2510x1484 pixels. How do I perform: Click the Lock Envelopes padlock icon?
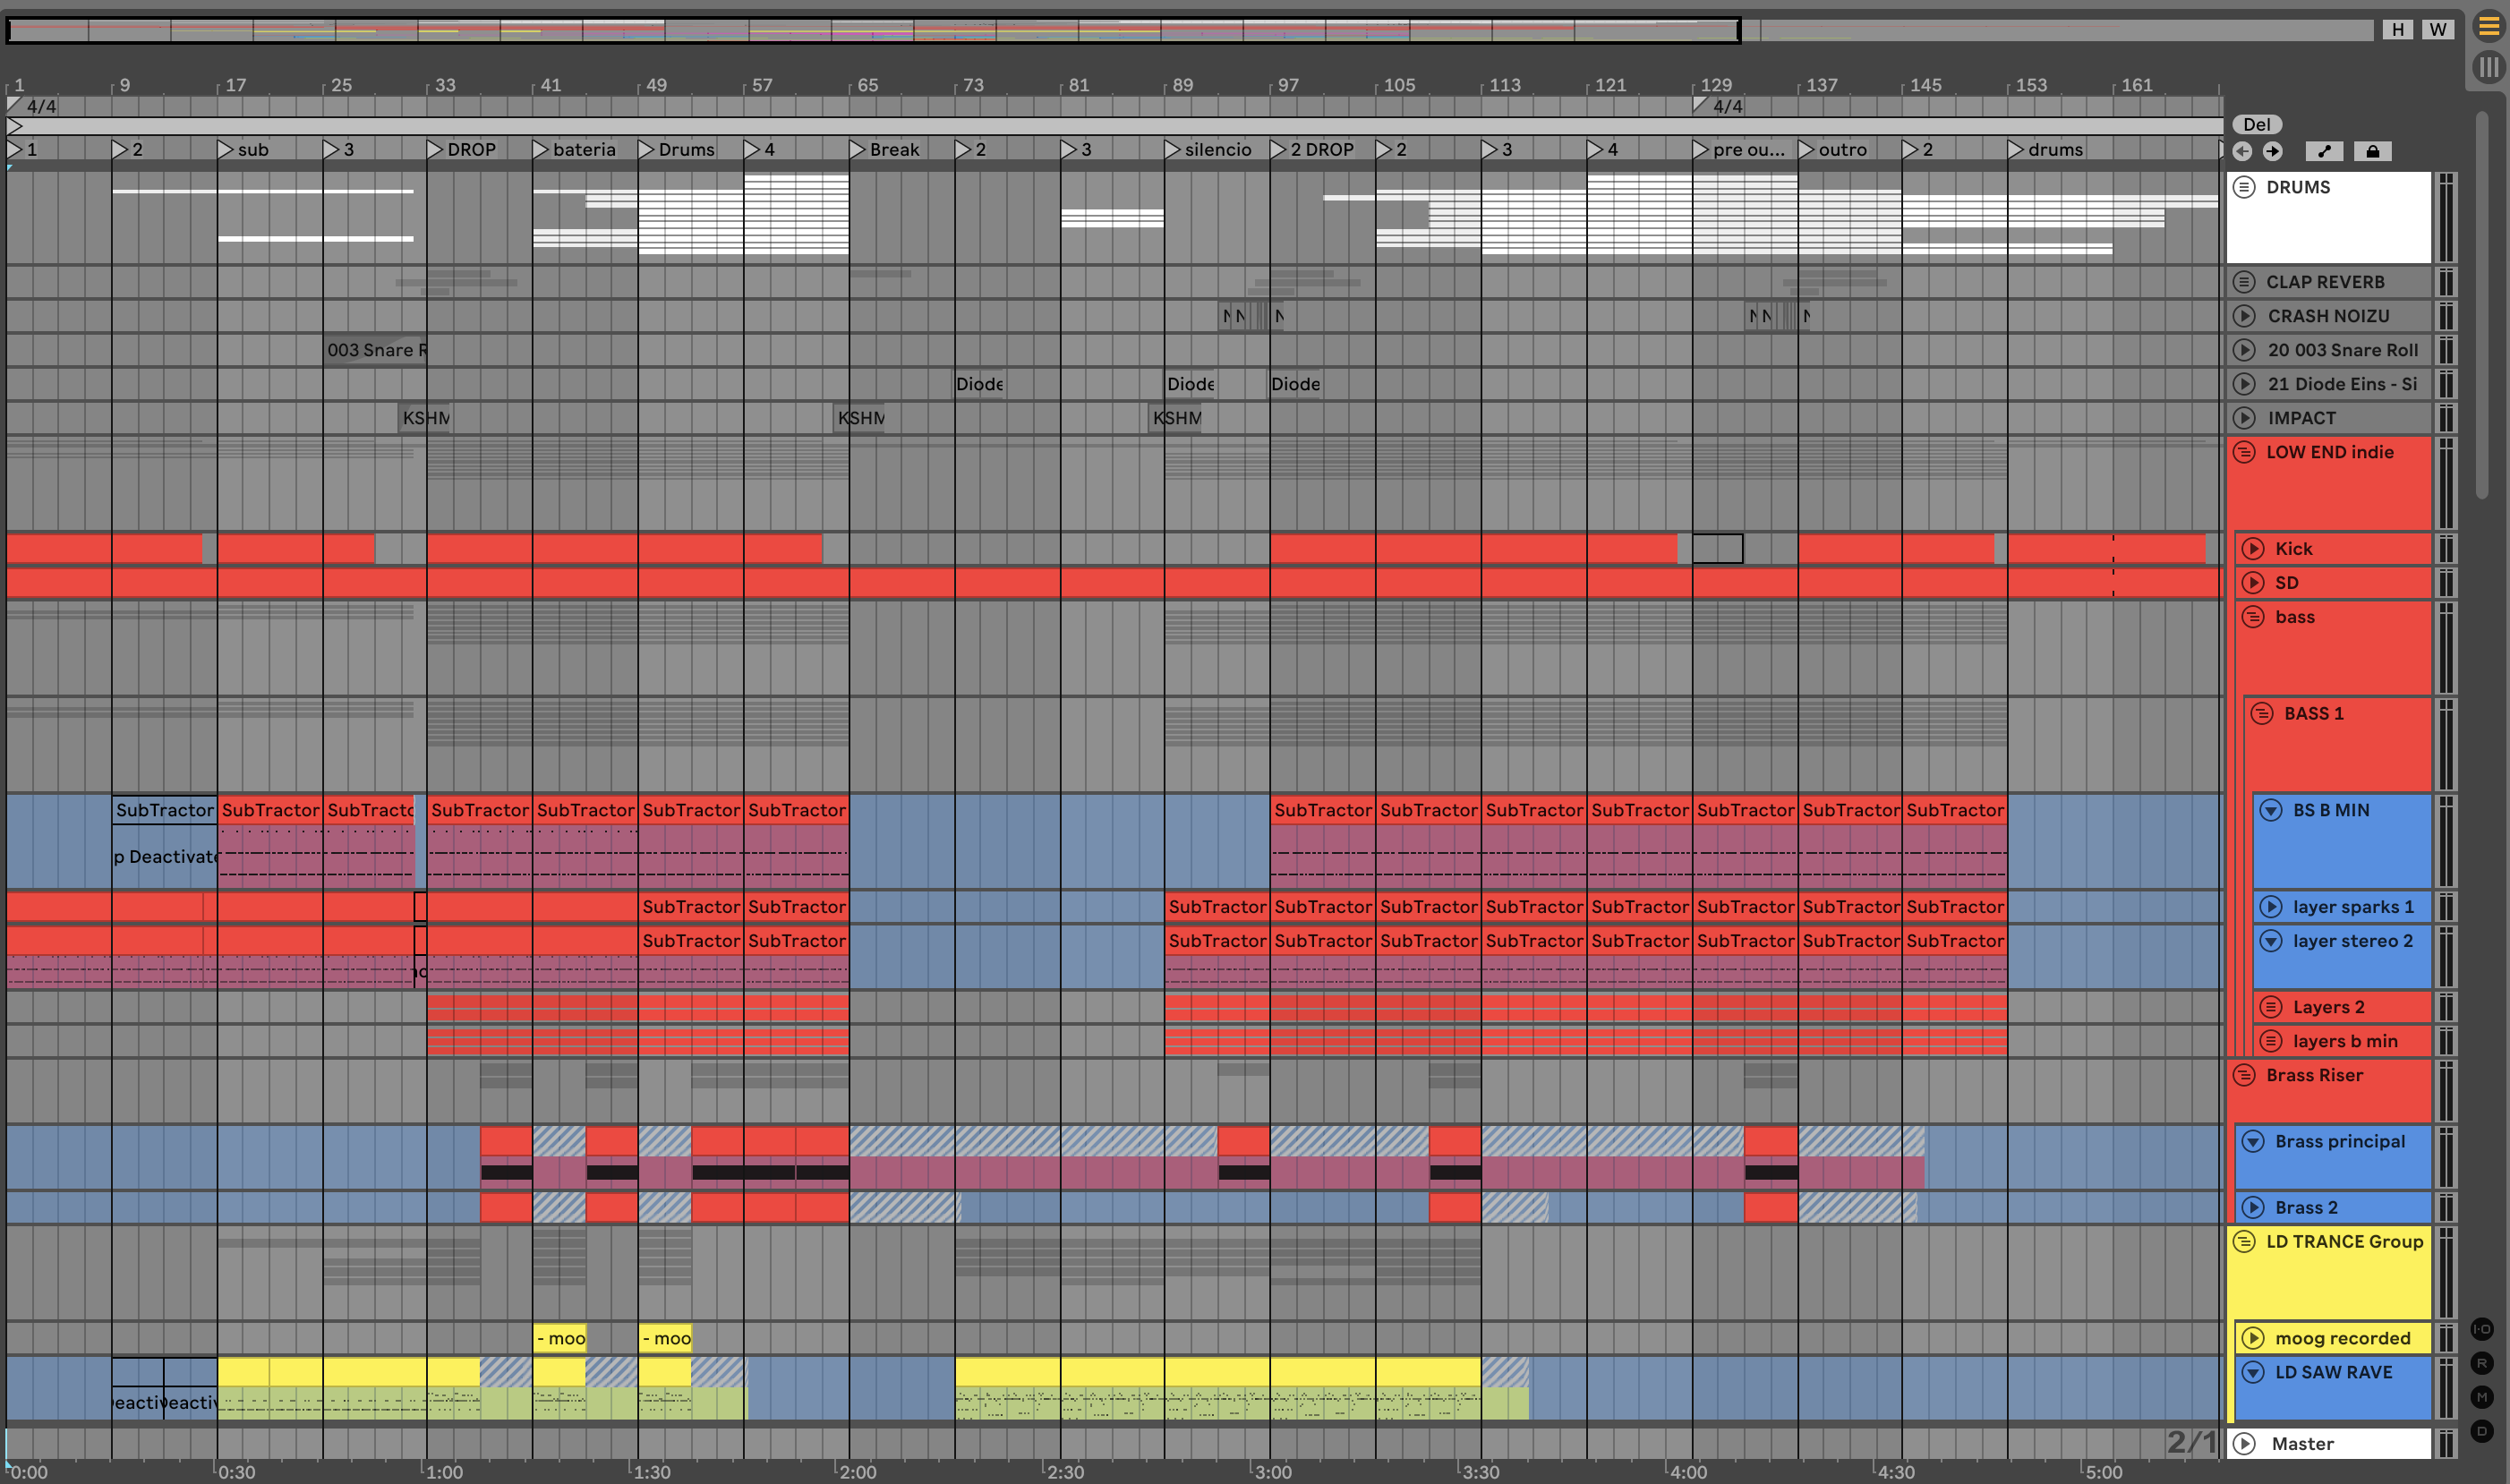[x=2372, y=152]
